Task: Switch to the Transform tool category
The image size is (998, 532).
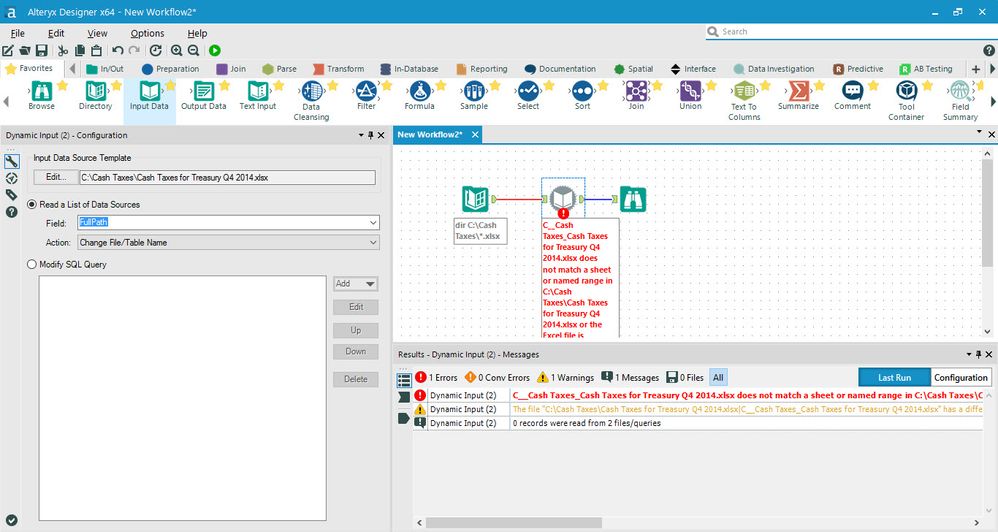Action: [338, 69]
